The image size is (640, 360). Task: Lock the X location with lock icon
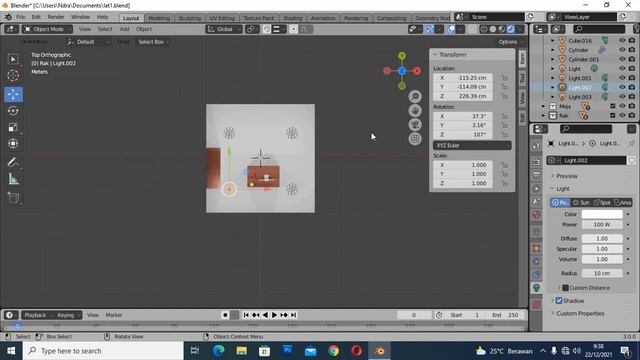[x=505, y=78]
